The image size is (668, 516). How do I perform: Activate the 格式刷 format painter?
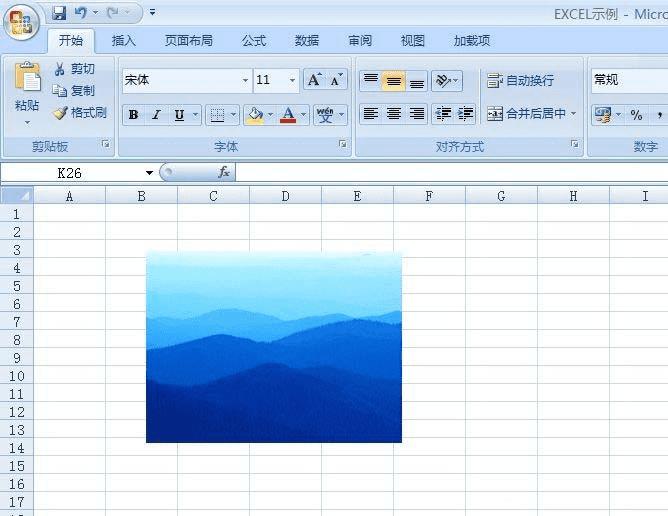click(80, 113)
